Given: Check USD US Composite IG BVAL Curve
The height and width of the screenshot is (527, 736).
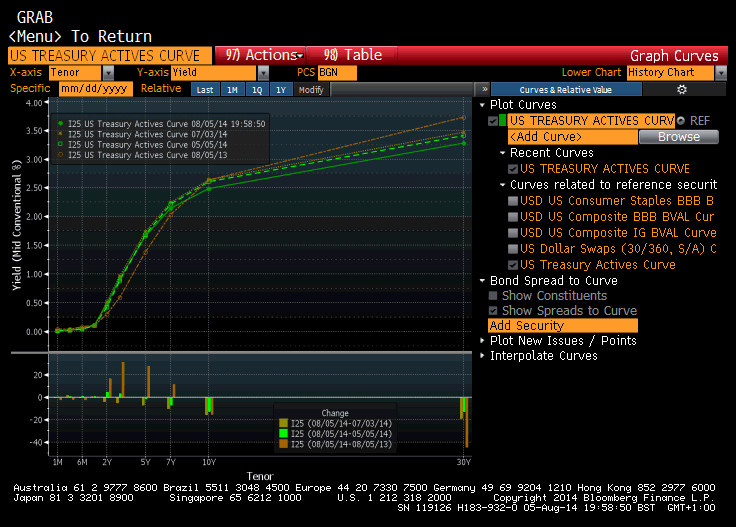Looking at the screenshot, I should (x=513, y=233).
